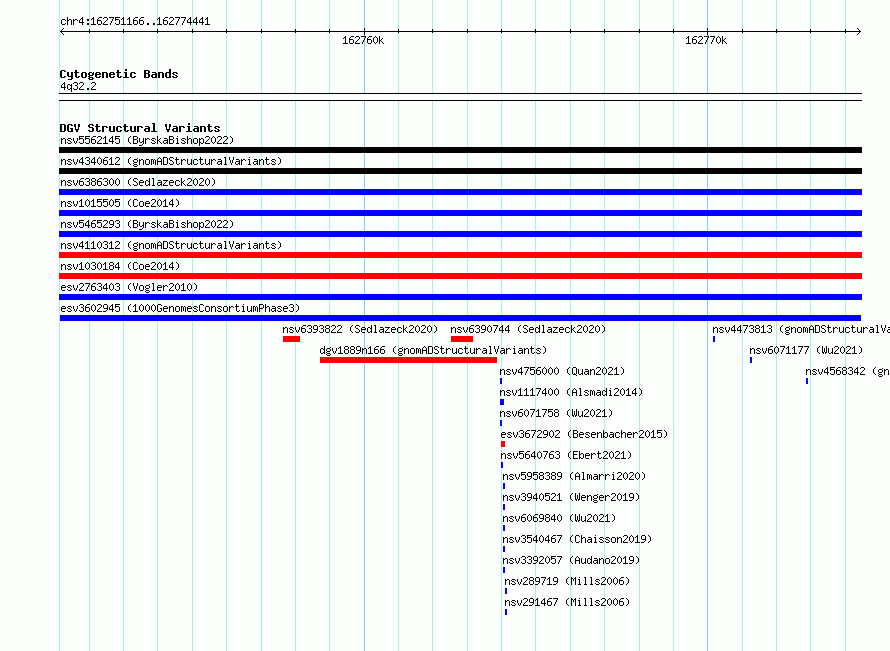Open nsv3540467 (Chaisson2019) label
This screenshot has width=890, height=651.
click(x=577, y=539)
